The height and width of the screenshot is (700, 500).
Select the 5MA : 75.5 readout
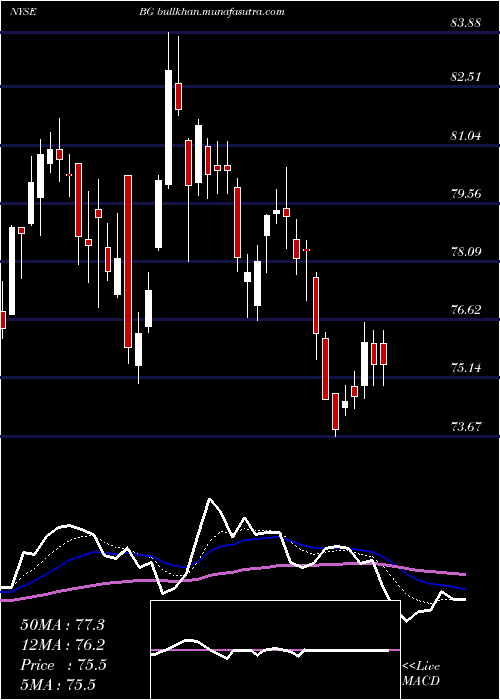tap(58, 685)
